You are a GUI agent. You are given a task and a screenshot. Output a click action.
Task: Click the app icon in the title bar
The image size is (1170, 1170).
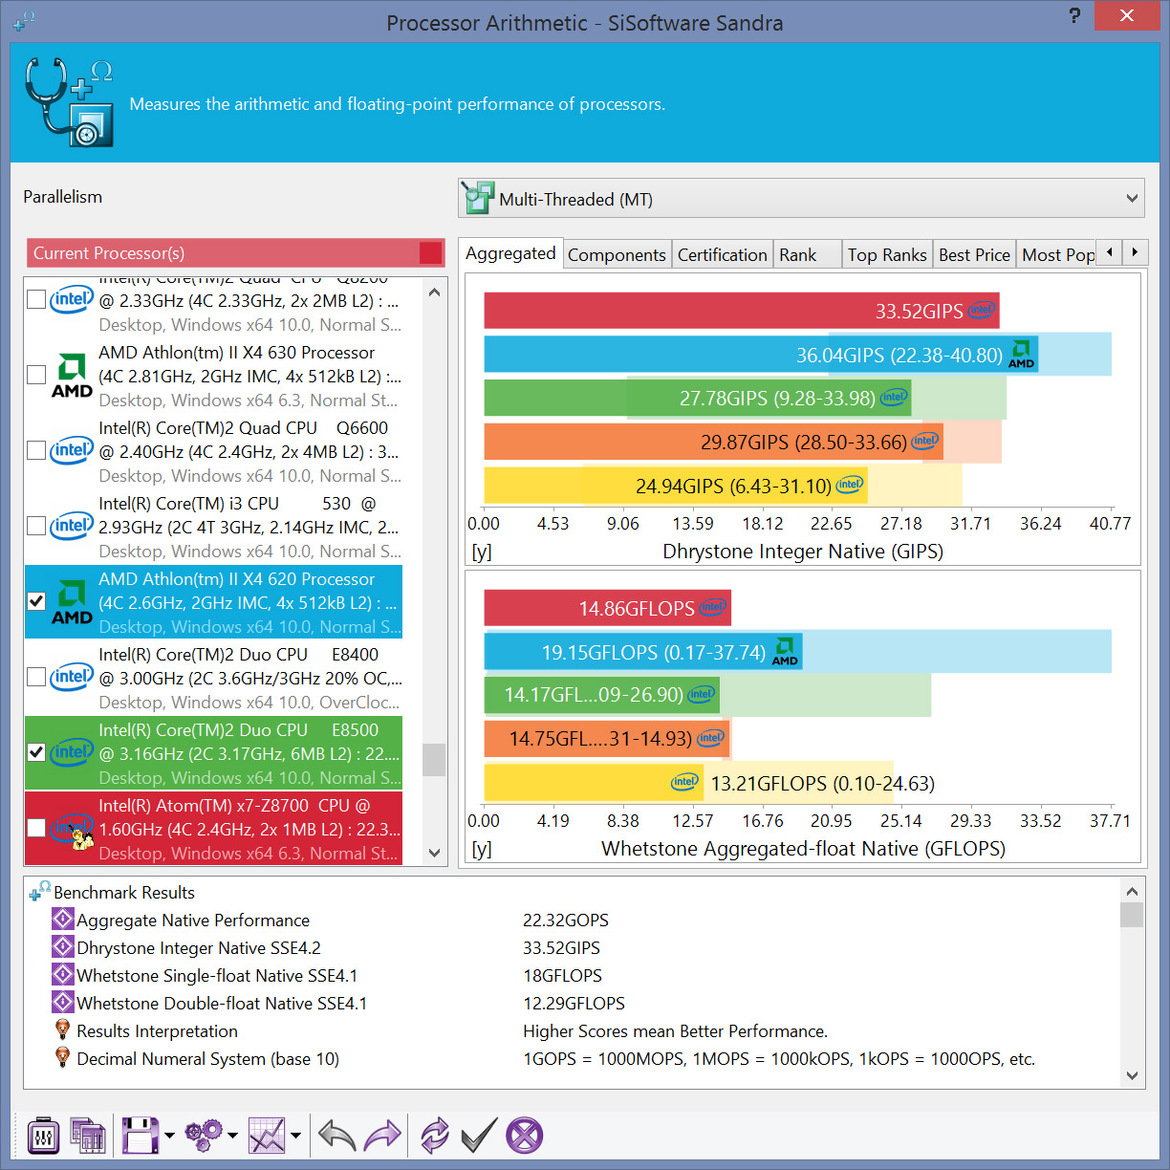pyautogui.click(x=24, y=21)
